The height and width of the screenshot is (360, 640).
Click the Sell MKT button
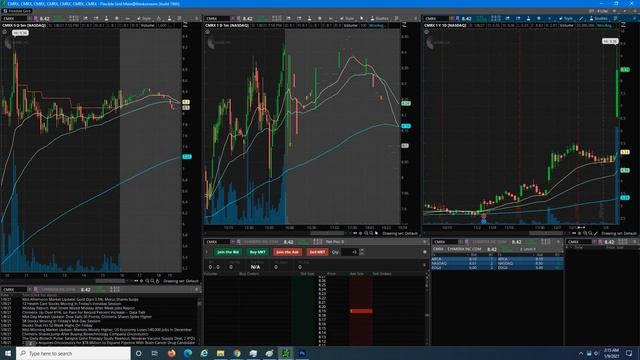(x=317, y=252)
